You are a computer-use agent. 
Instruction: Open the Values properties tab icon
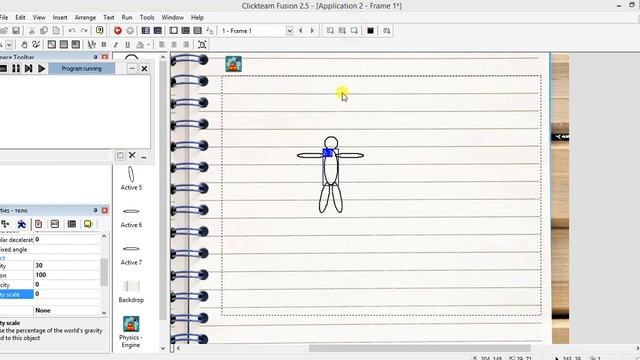coord(55,224)
